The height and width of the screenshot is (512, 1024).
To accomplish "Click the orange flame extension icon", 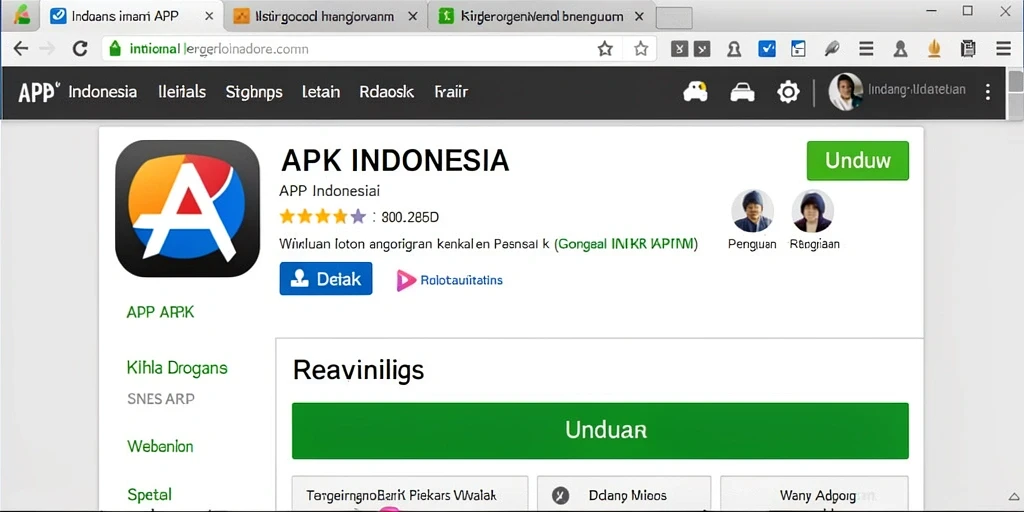I will (935, 48).
